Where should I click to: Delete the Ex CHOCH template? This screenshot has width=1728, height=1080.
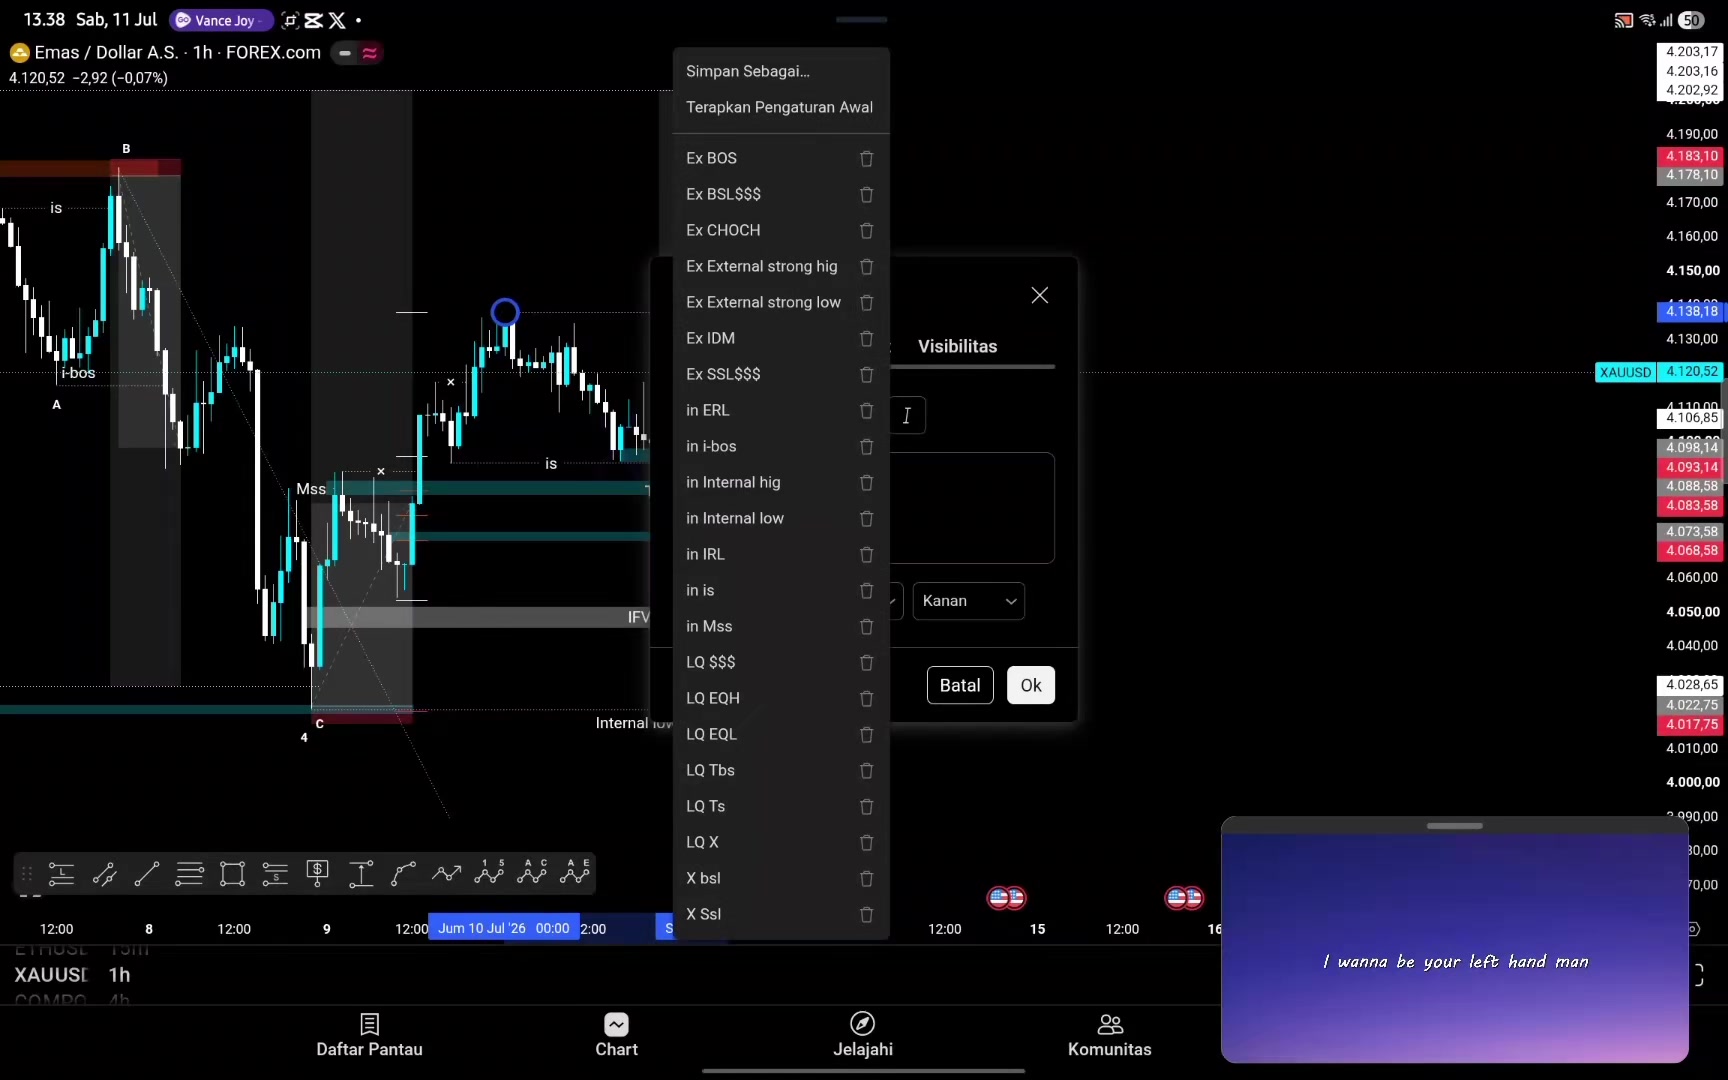click(867, 230)
